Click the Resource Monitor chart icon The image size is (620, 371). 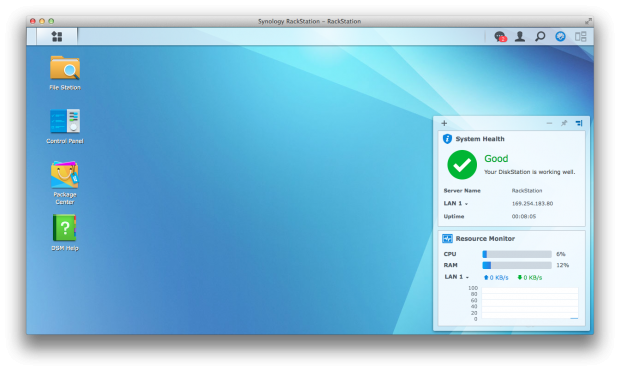tap(447, 238)
